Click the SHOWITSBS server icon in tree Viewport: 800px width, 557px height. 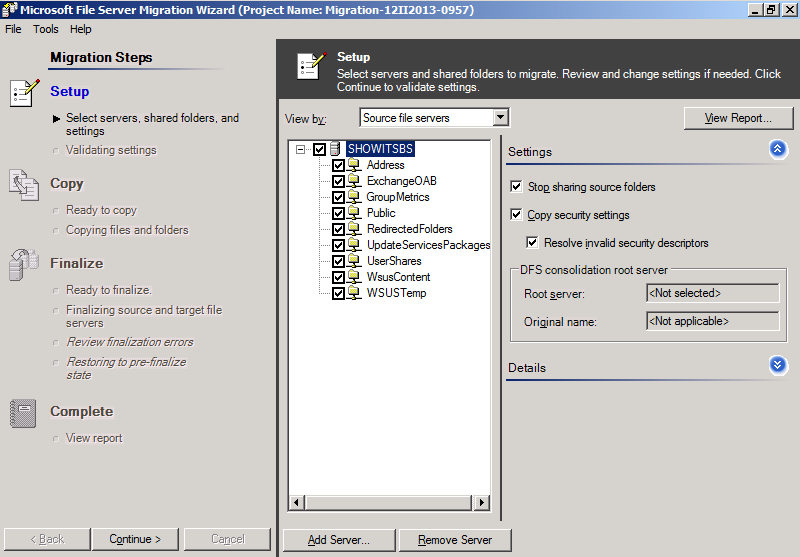point(335,149)
